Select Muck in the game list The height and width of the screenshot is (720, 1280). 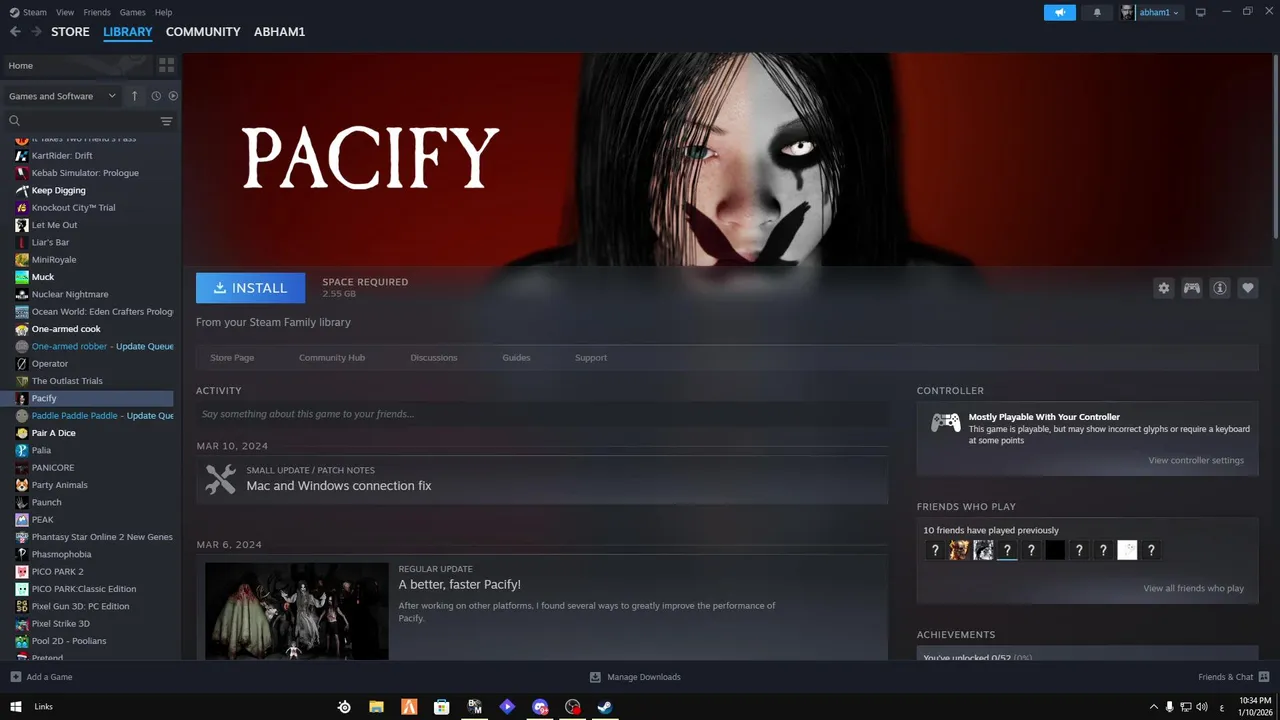(43, 277)
